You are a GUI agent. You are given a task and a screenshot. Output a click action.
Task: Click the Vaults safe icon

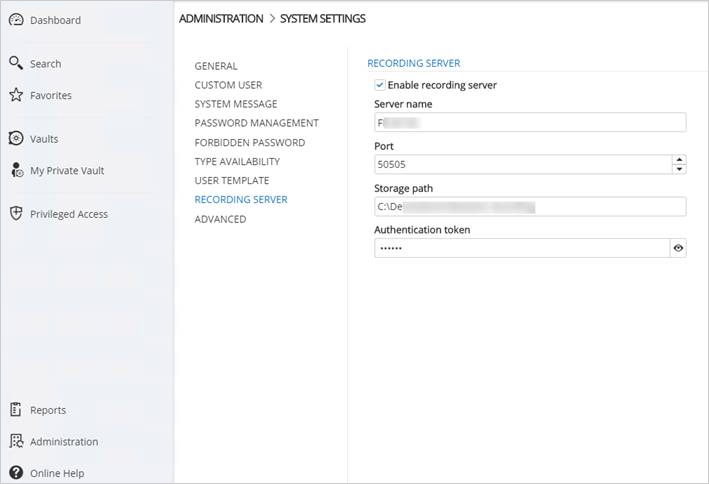pyautogui.click(x=16, y=139)
